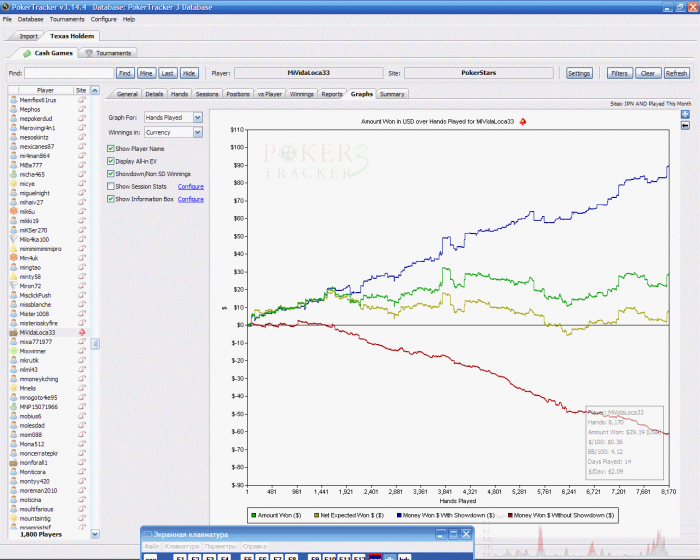Open Configure link for Session Stats
This screenshot has width=700, height=560.
191,186
